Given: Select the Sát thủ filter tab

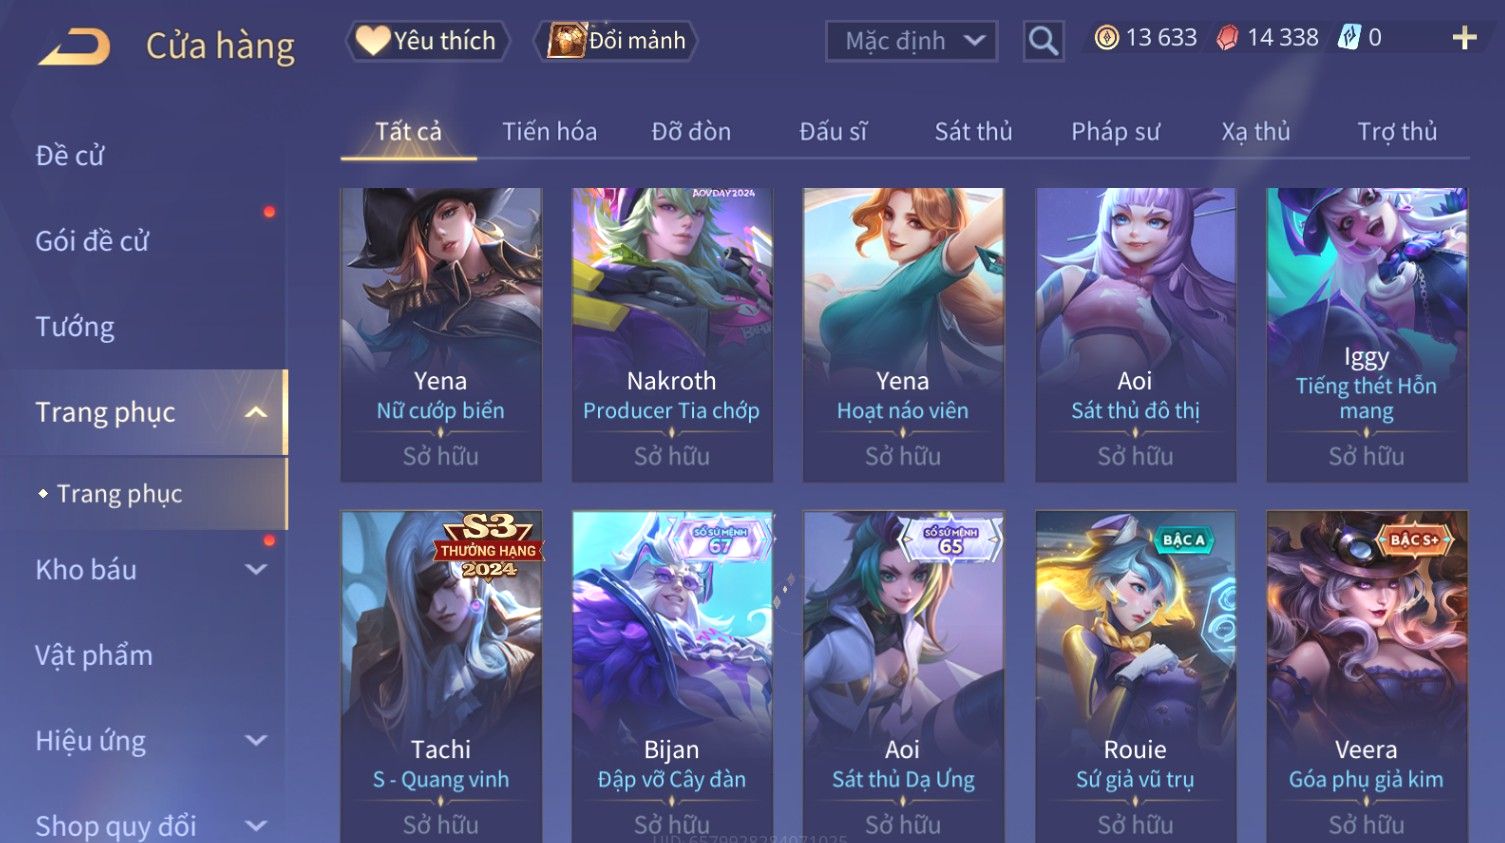Looking at the screenshot, I should tap(973, 131).
